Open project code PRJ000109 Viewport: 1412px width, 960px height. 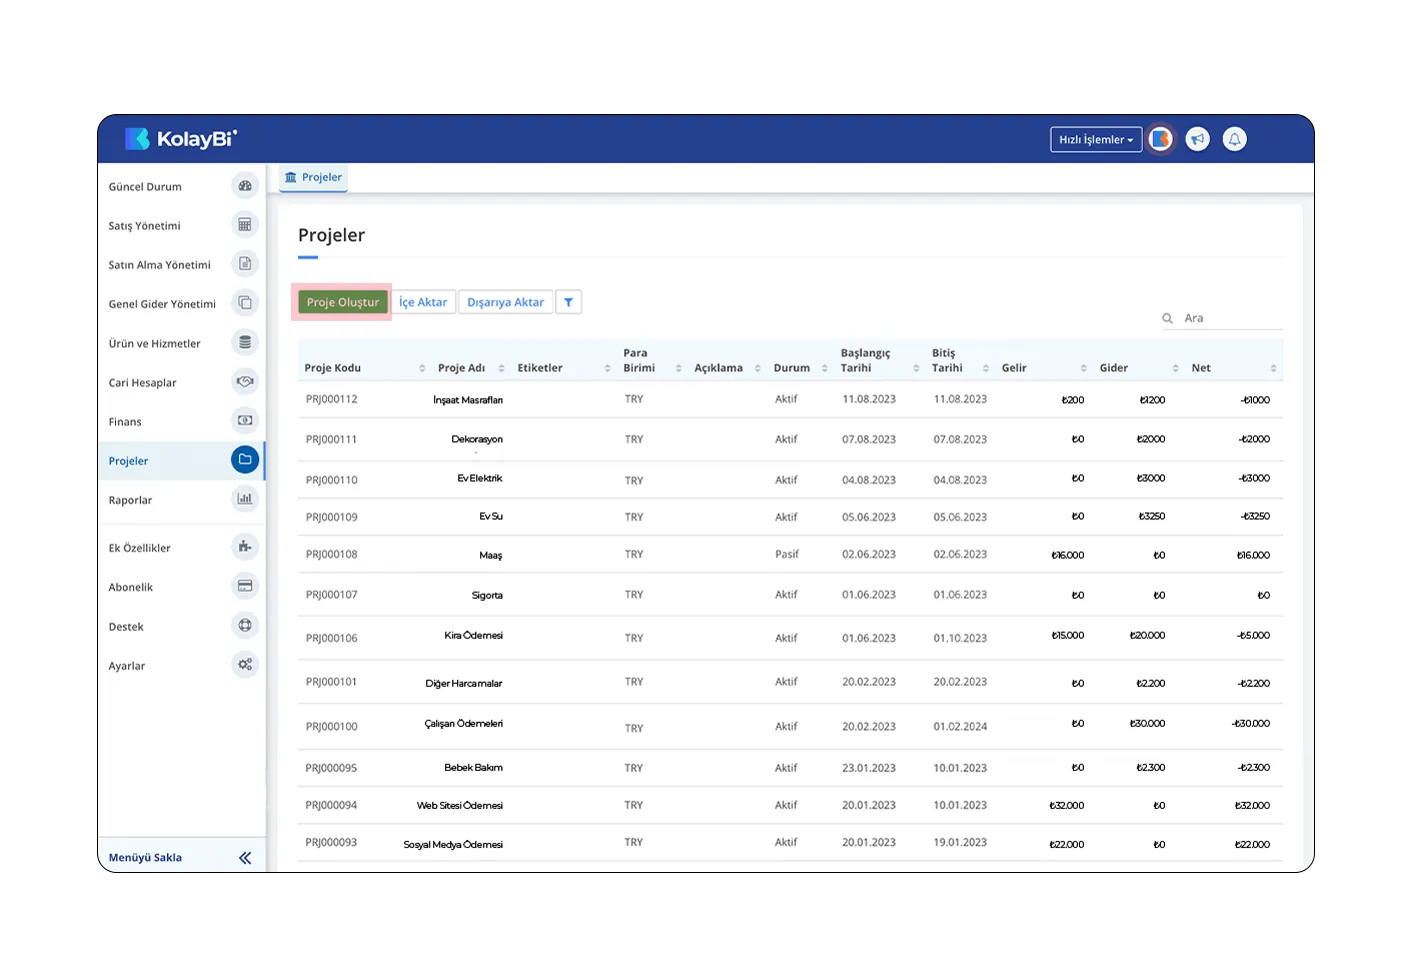(331, 517)
